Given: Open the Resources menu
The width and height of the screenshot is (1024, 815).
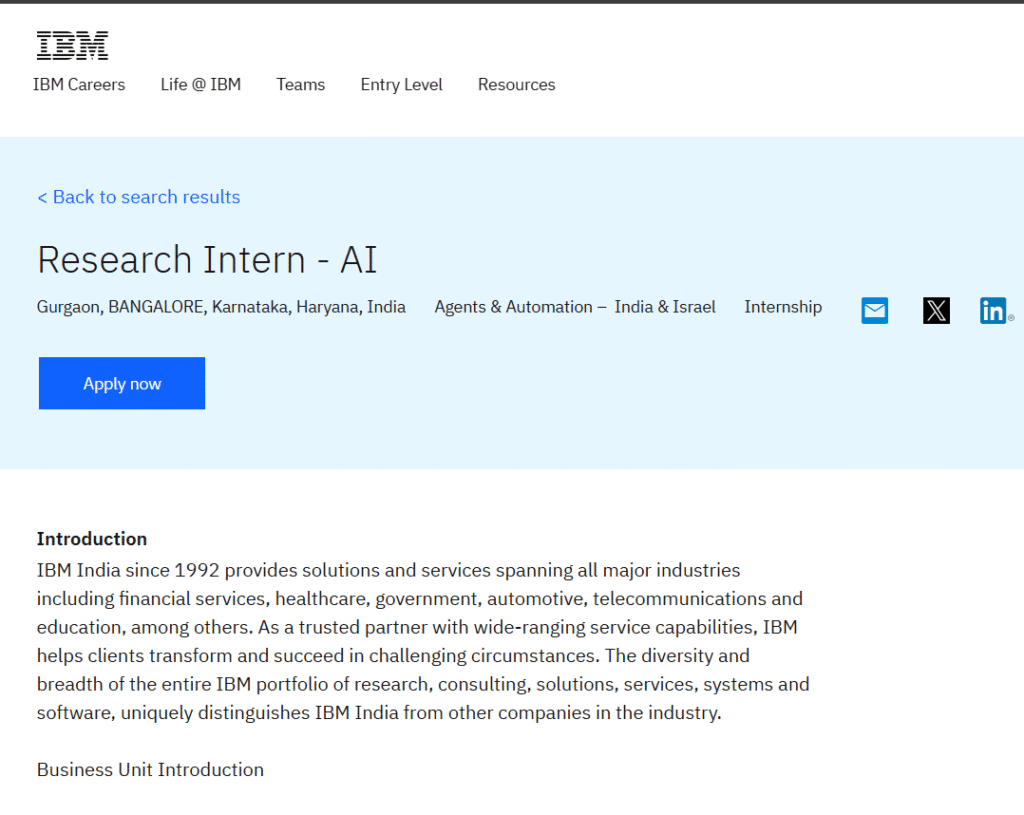Looking at the screenshot, I should pyautogui.click(x=516, y=85).
